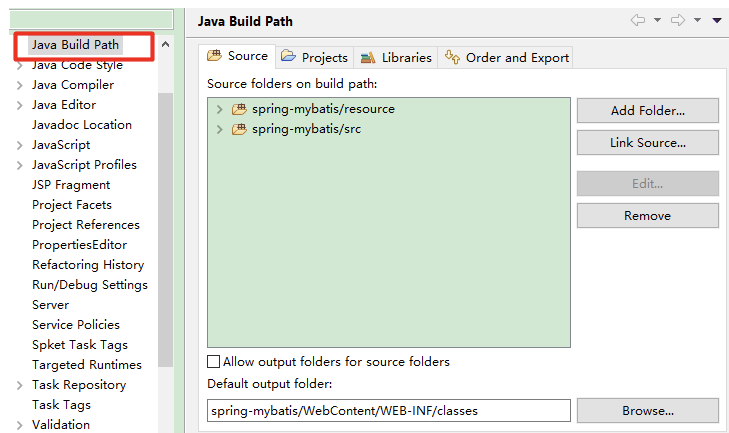Select Task Repository in the tree

click(79, 385)
